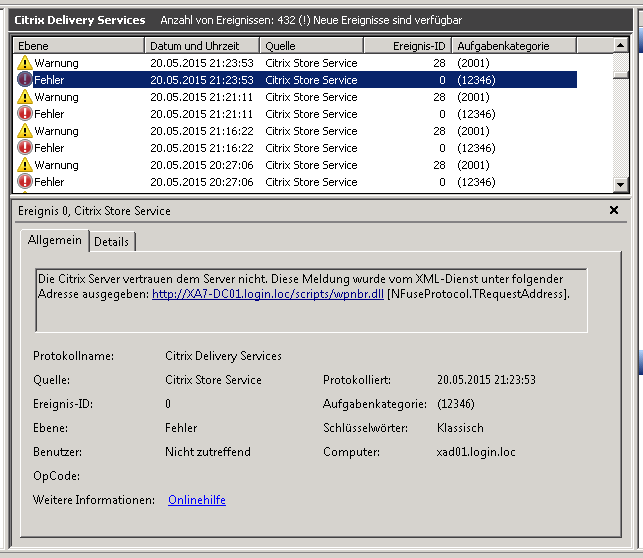Click the Protokollname value Citrix Delivery Services
The width and height of the screenshot is (643, 558).
pos(223,356)
